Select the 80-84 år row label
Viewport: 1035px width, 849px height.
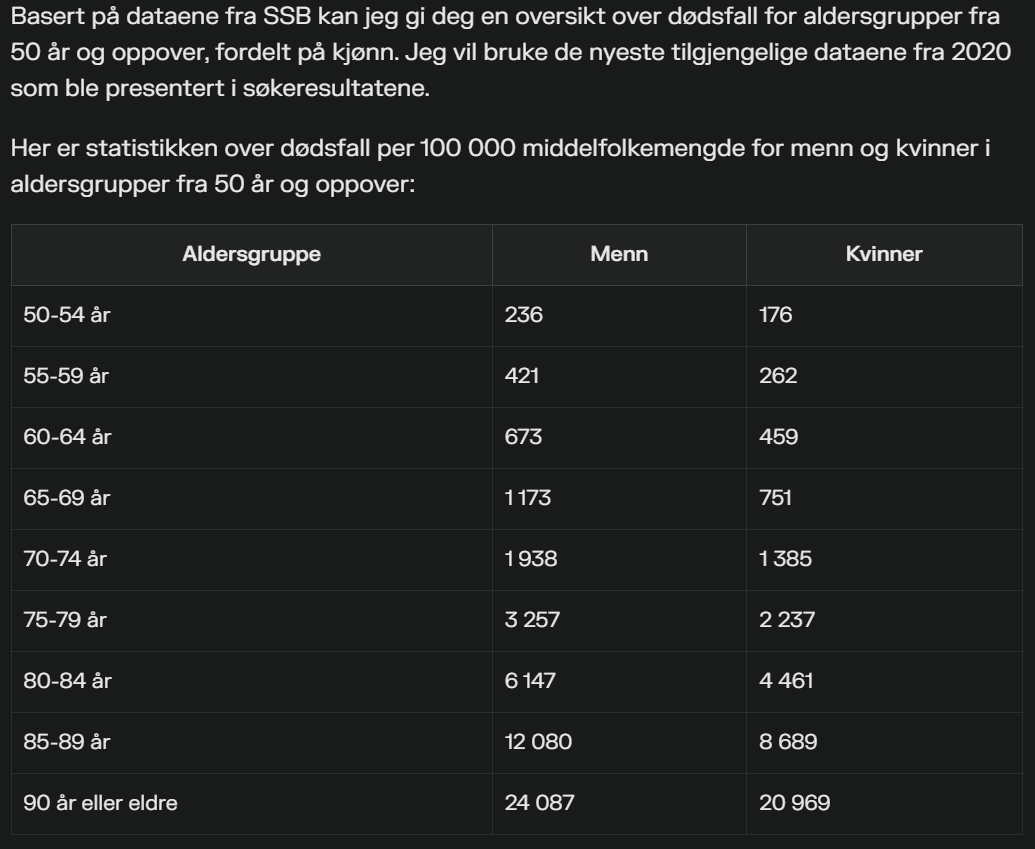(x=67, y=681)
